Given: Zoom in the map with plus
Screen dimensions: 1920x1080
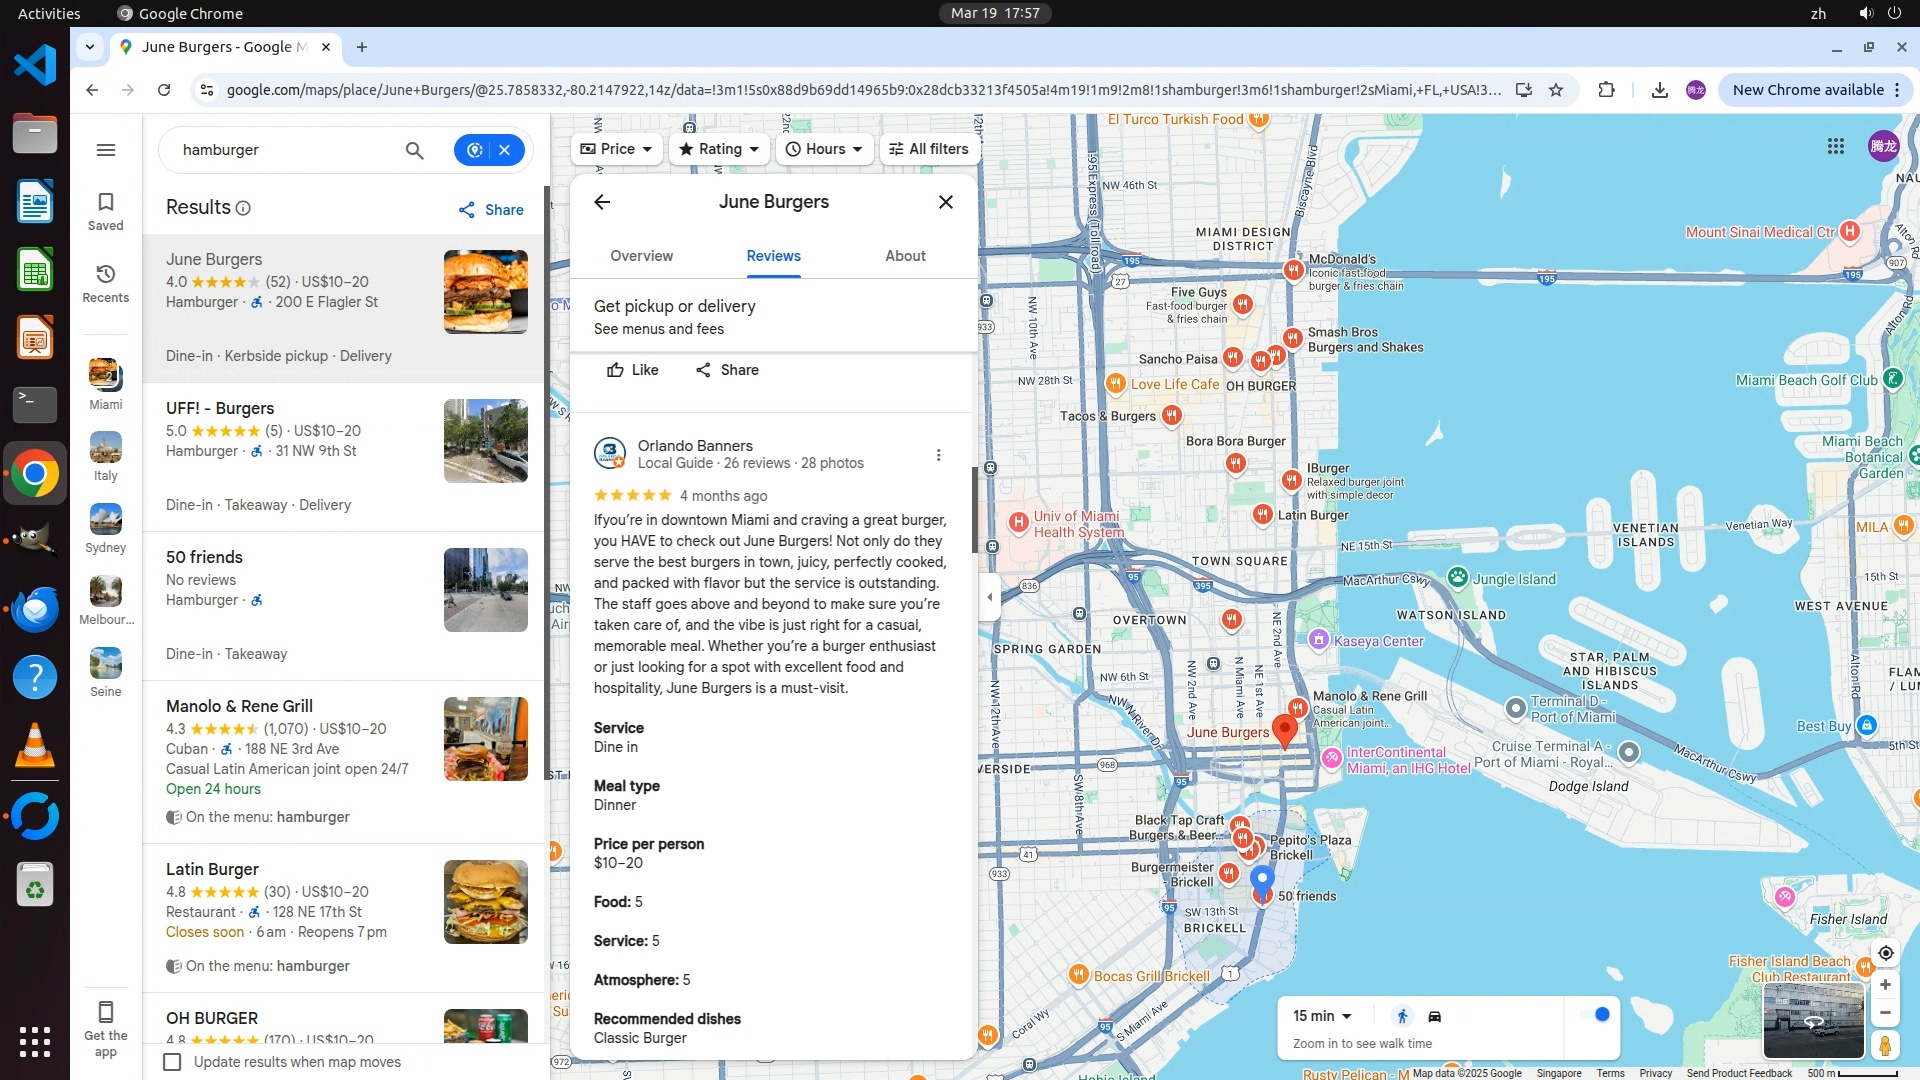Looking at the screenshot, I should pos(1885,985).
